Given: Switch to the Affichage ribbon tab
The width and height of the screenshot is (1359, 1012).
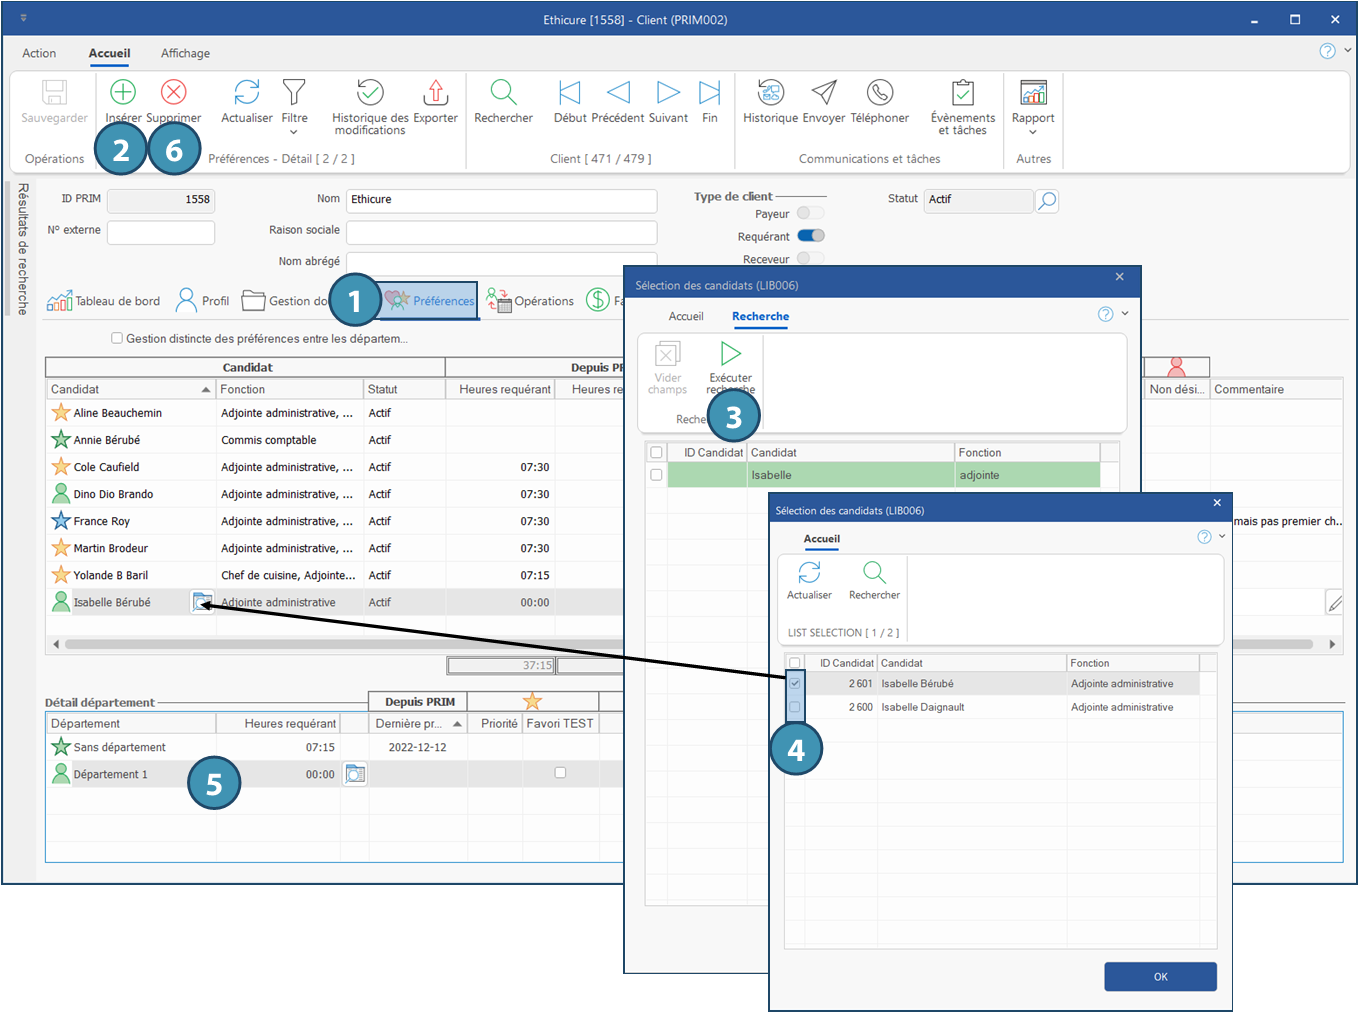Looking at the screenshot, I should (x=185, y=53).
